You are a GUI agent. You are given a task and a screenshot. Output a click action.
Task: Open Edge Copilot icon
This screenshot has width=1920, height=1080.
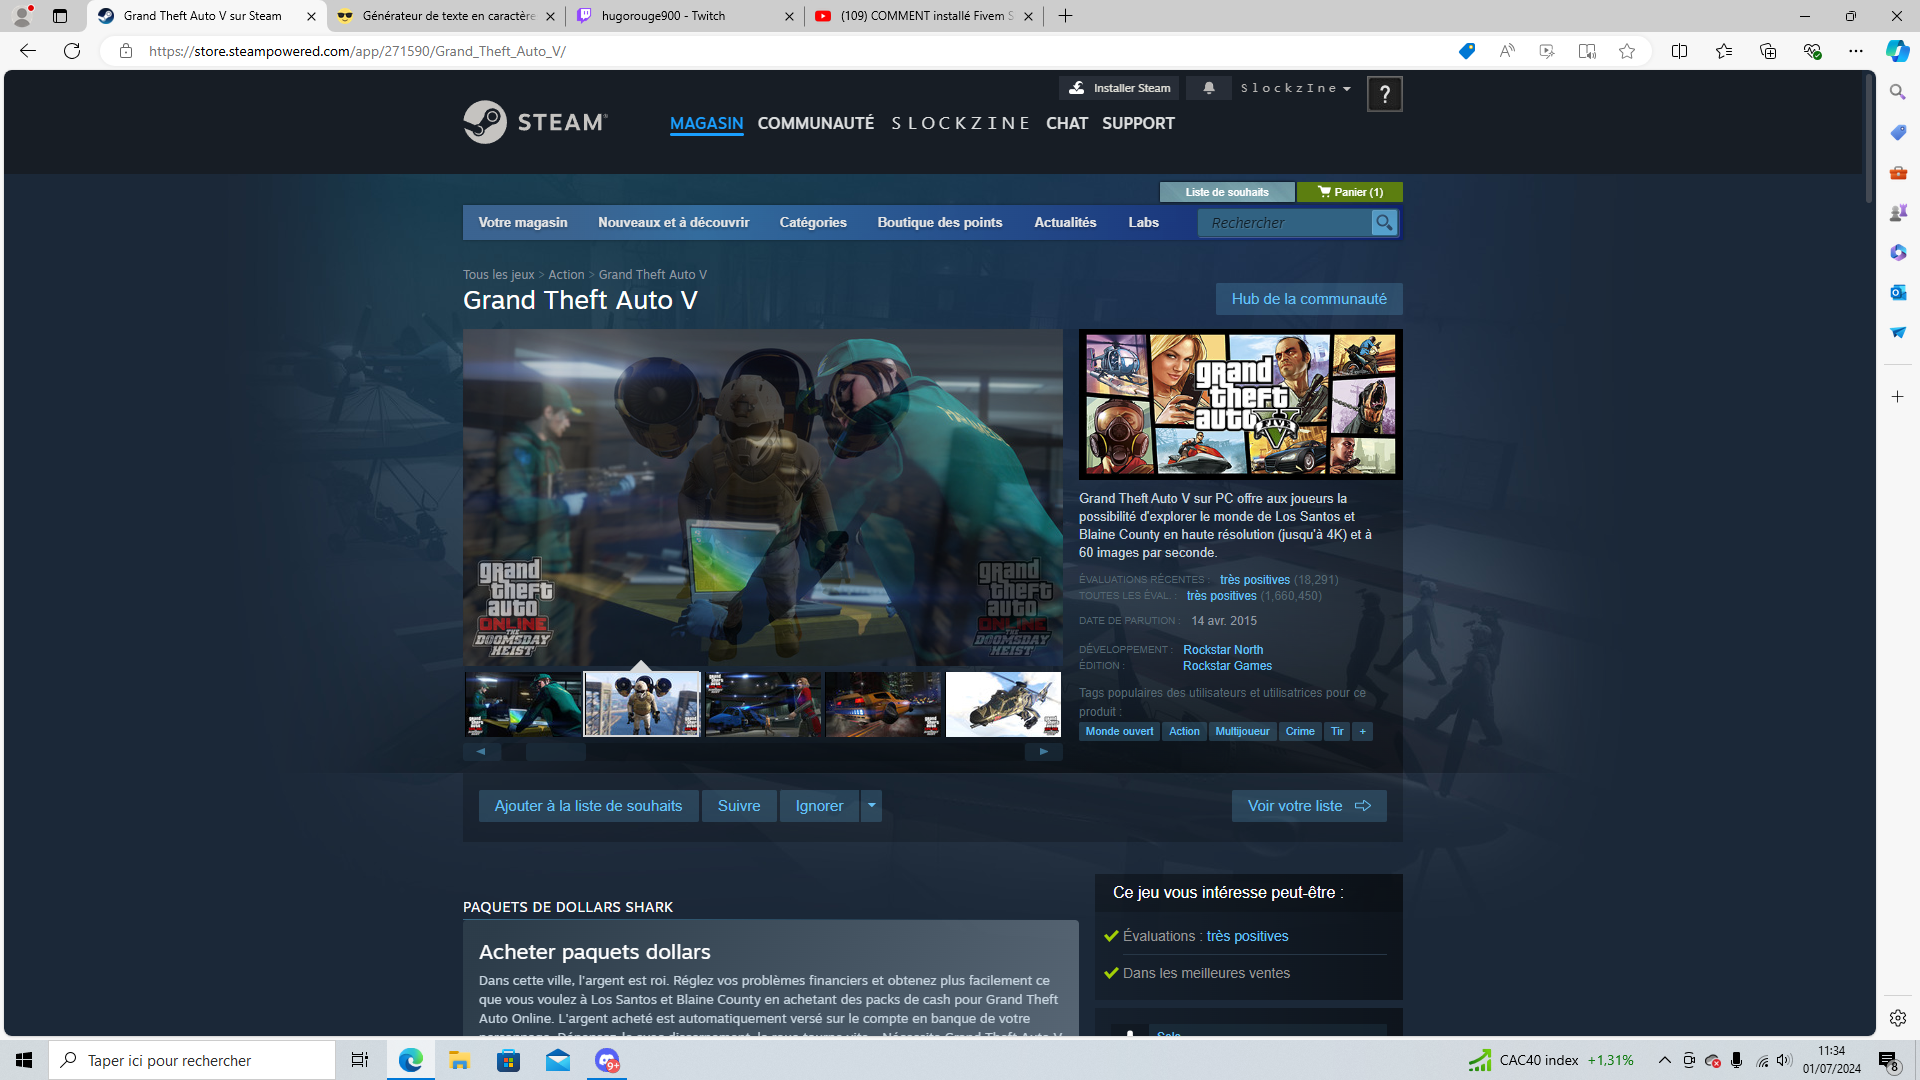tap(1897, 51)
